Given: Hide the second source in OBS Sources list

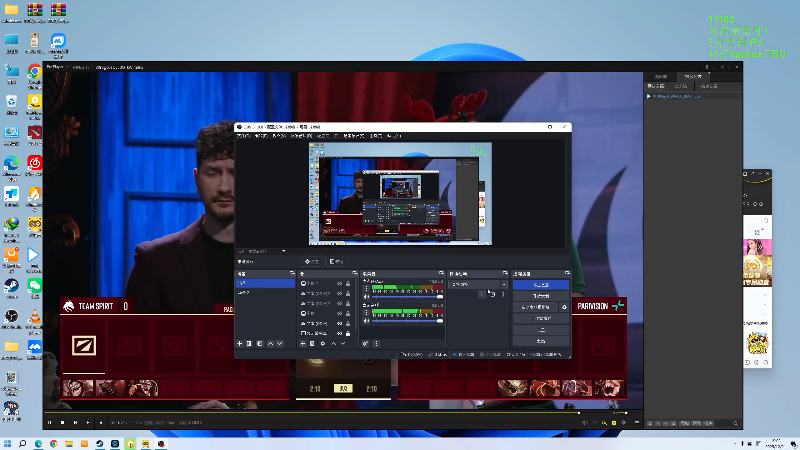Looking at the screenshot, I should [339, 293].
